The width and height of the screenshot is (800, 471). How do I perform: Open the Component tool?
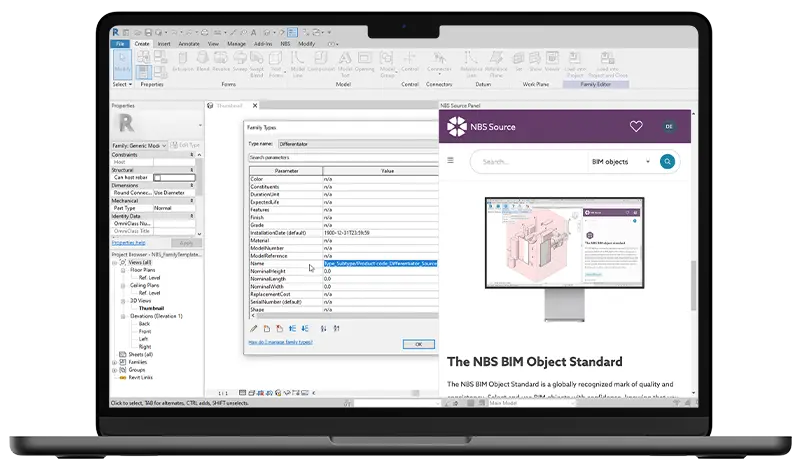(321, 62)
